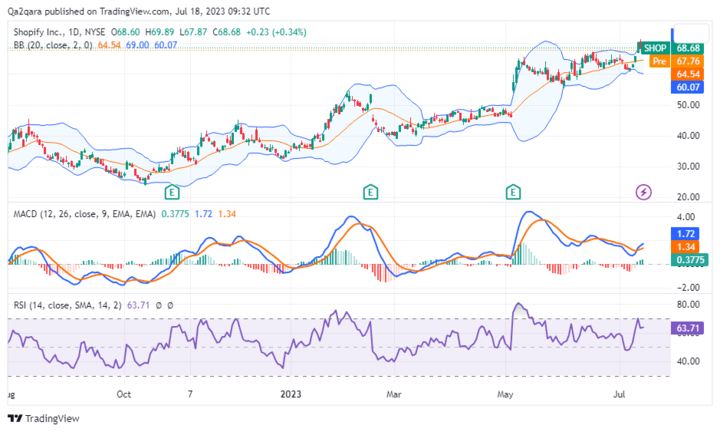Click the 69.00 upper band legend value

137,45
